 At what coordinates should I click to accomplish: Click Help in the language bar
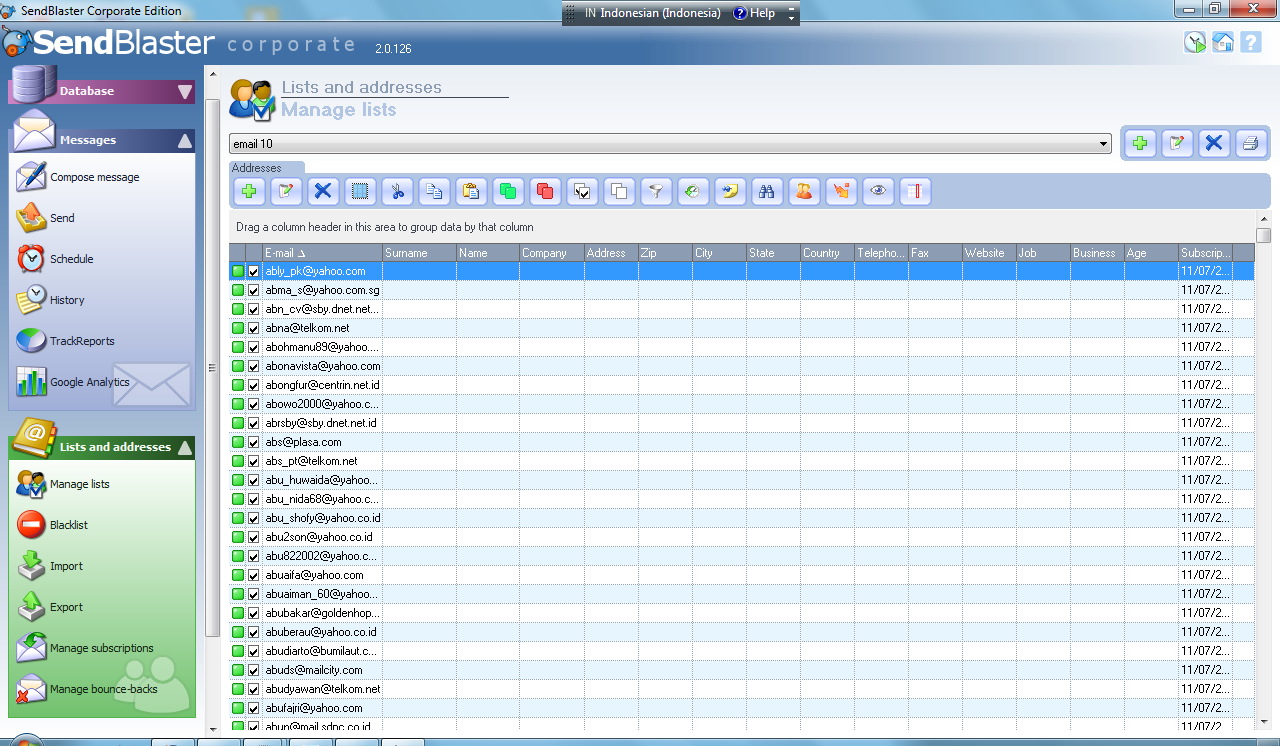[x=754, y=14]
